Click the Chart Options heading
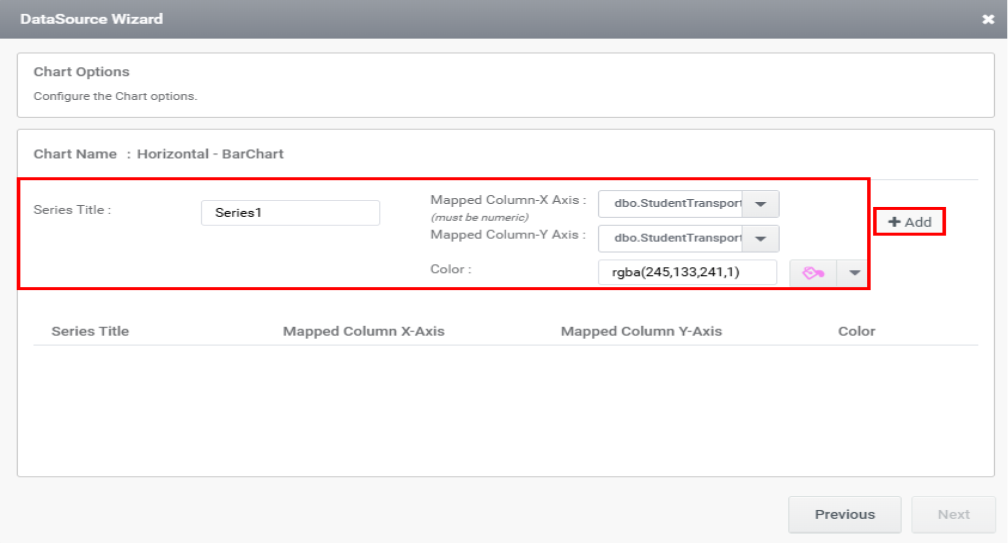 tap(82, 72)
